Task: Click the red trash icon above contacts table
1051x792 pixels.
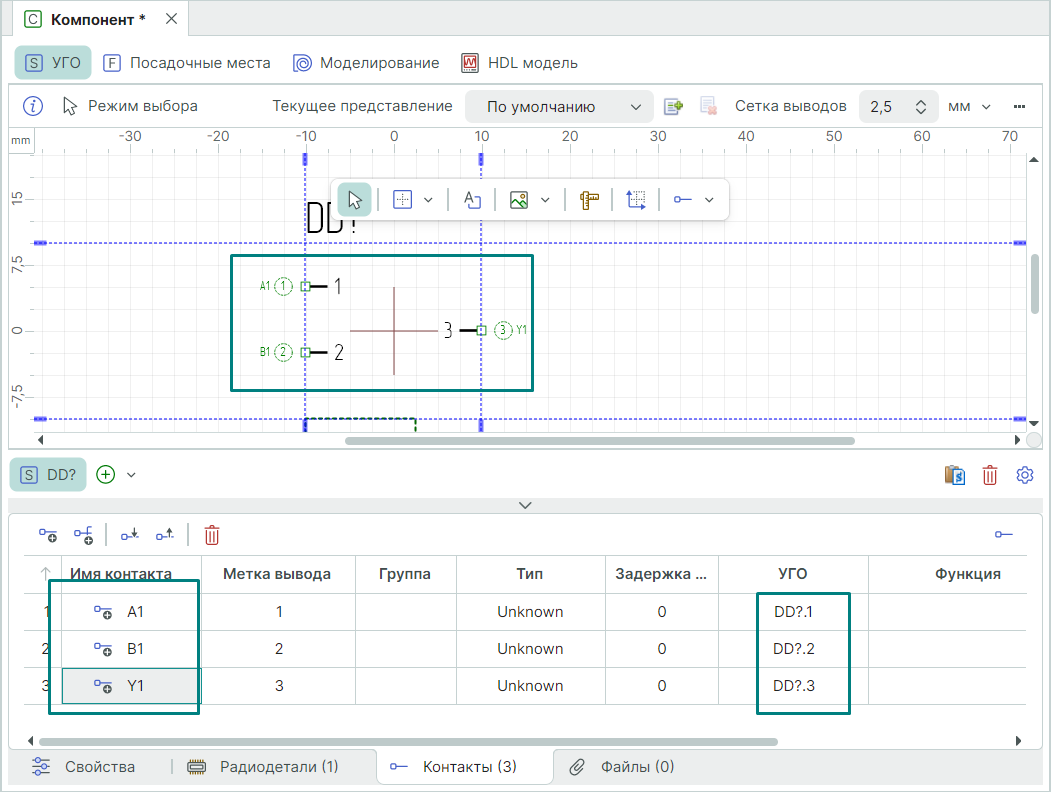Action: coord(212,535)
